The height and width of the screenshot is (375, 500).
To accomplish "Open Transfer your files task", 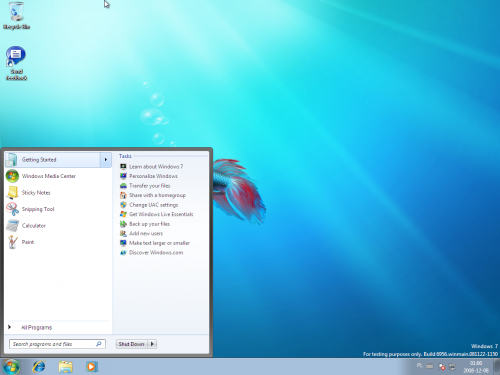I will tap(150, 186).
